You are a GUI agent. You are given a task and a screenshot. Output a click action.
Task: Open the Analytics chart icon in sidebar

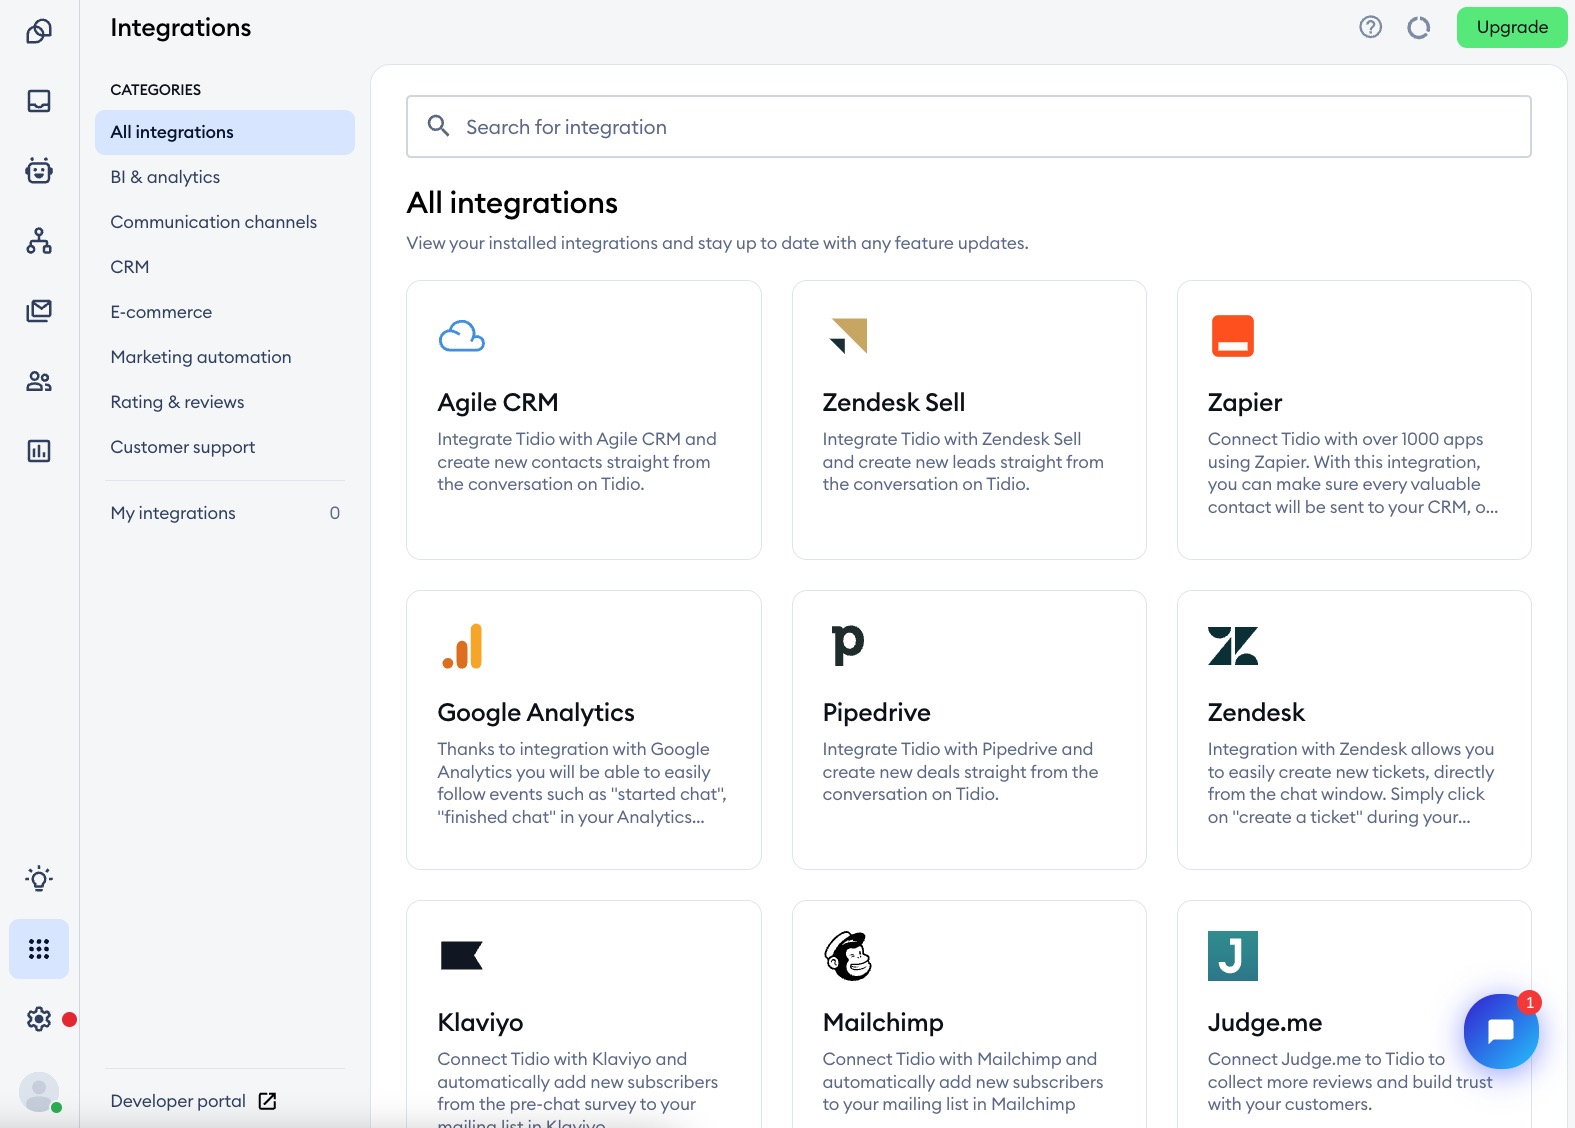click(x=39, y=451)
